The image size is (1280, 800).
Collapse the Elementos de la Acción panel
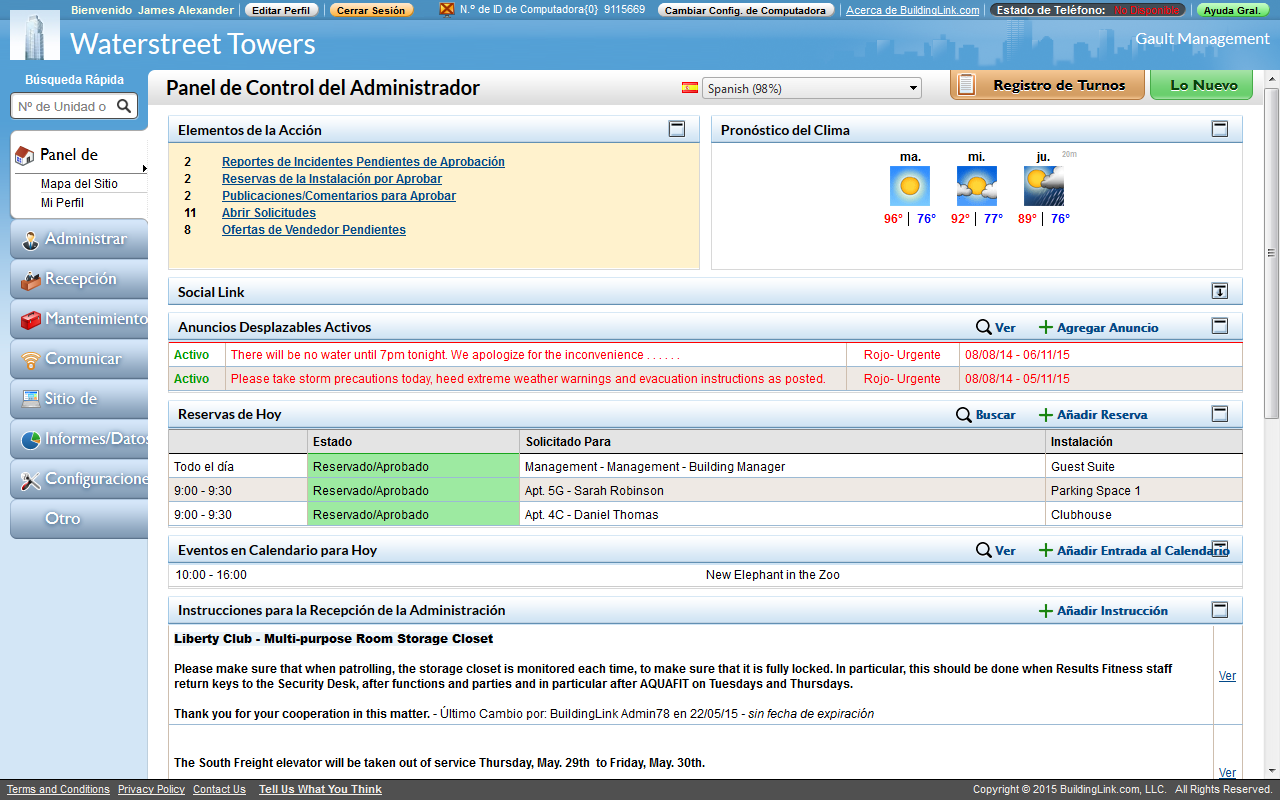click(677, 128)
